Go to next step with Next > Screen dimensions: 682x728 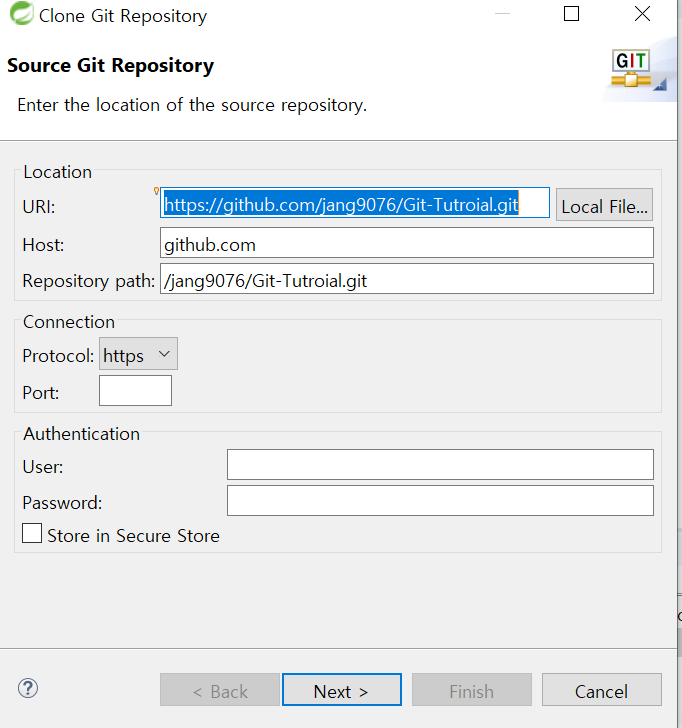[x=342, y=689]
